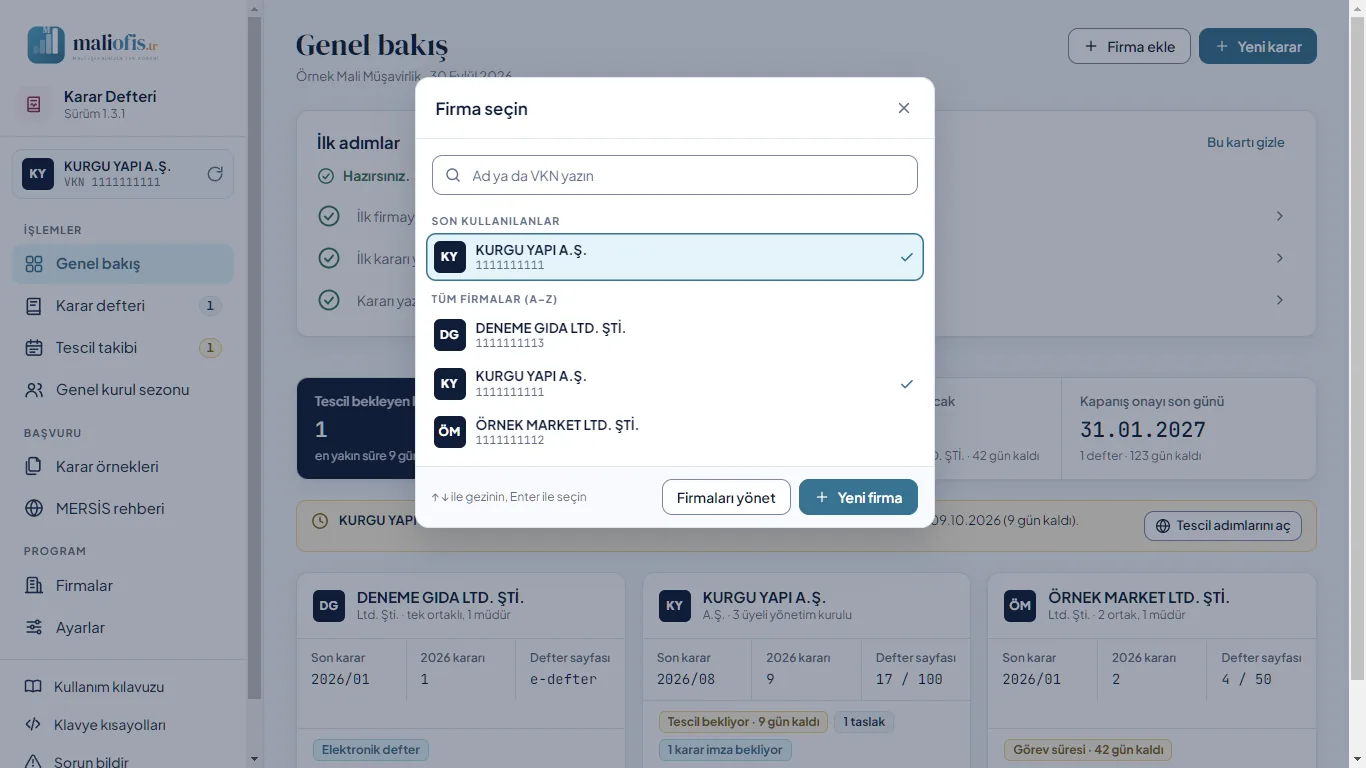Image resolution: width=1366 pixels, height=768 pixels.
Task: Click the refresh icon beside KURGU YAPI A.Ş.
Action: click(215, 174)
